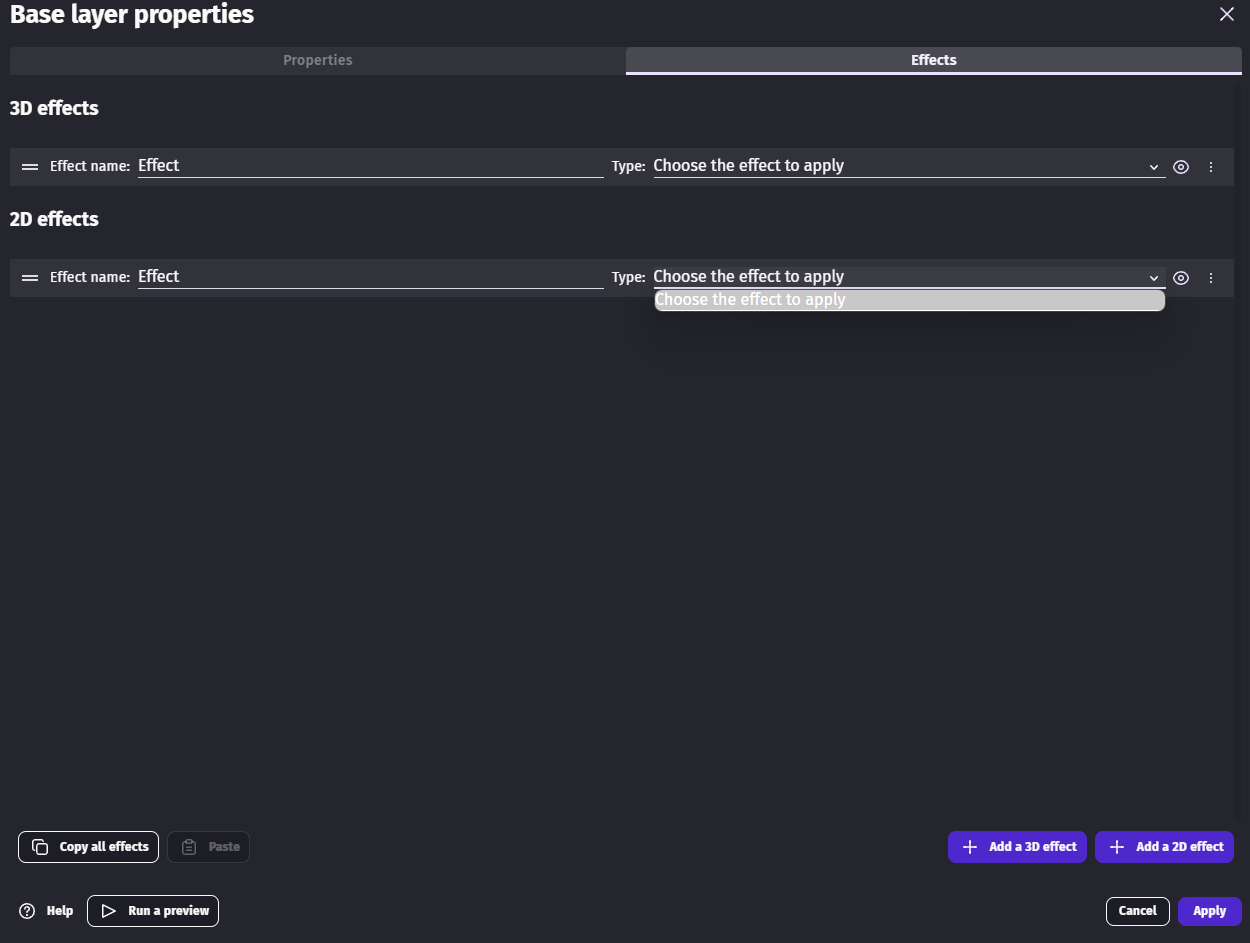Click the Apply button
Image resolution: width=1250 pixels, height=943 pixels.
[1209, 911]
